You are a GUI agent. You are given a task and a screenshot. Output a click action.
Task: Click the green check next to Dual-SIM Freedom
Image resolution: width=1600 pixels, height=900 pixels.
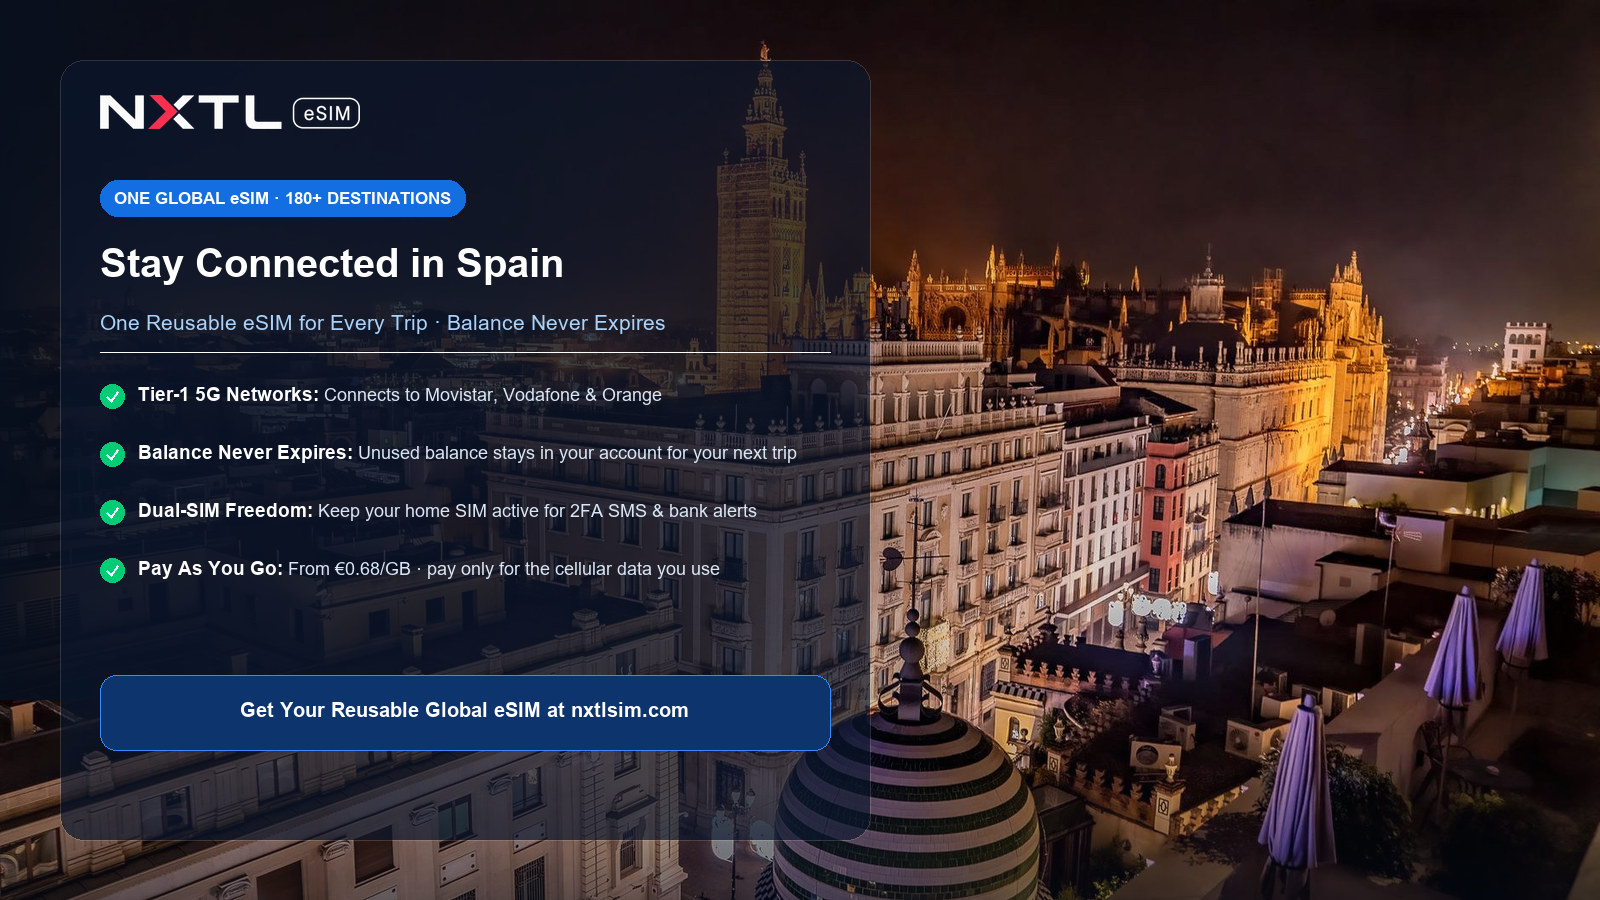[113, 512]
